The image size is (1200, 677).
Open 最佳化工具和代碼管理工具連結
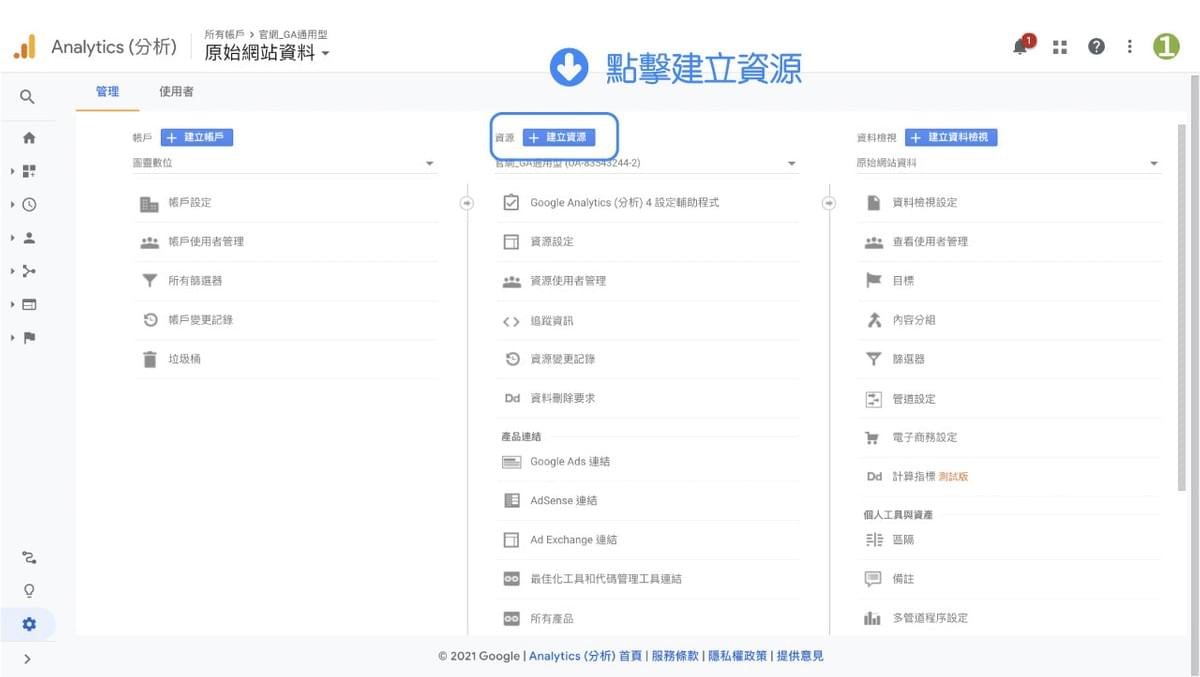tap(648, 579)
